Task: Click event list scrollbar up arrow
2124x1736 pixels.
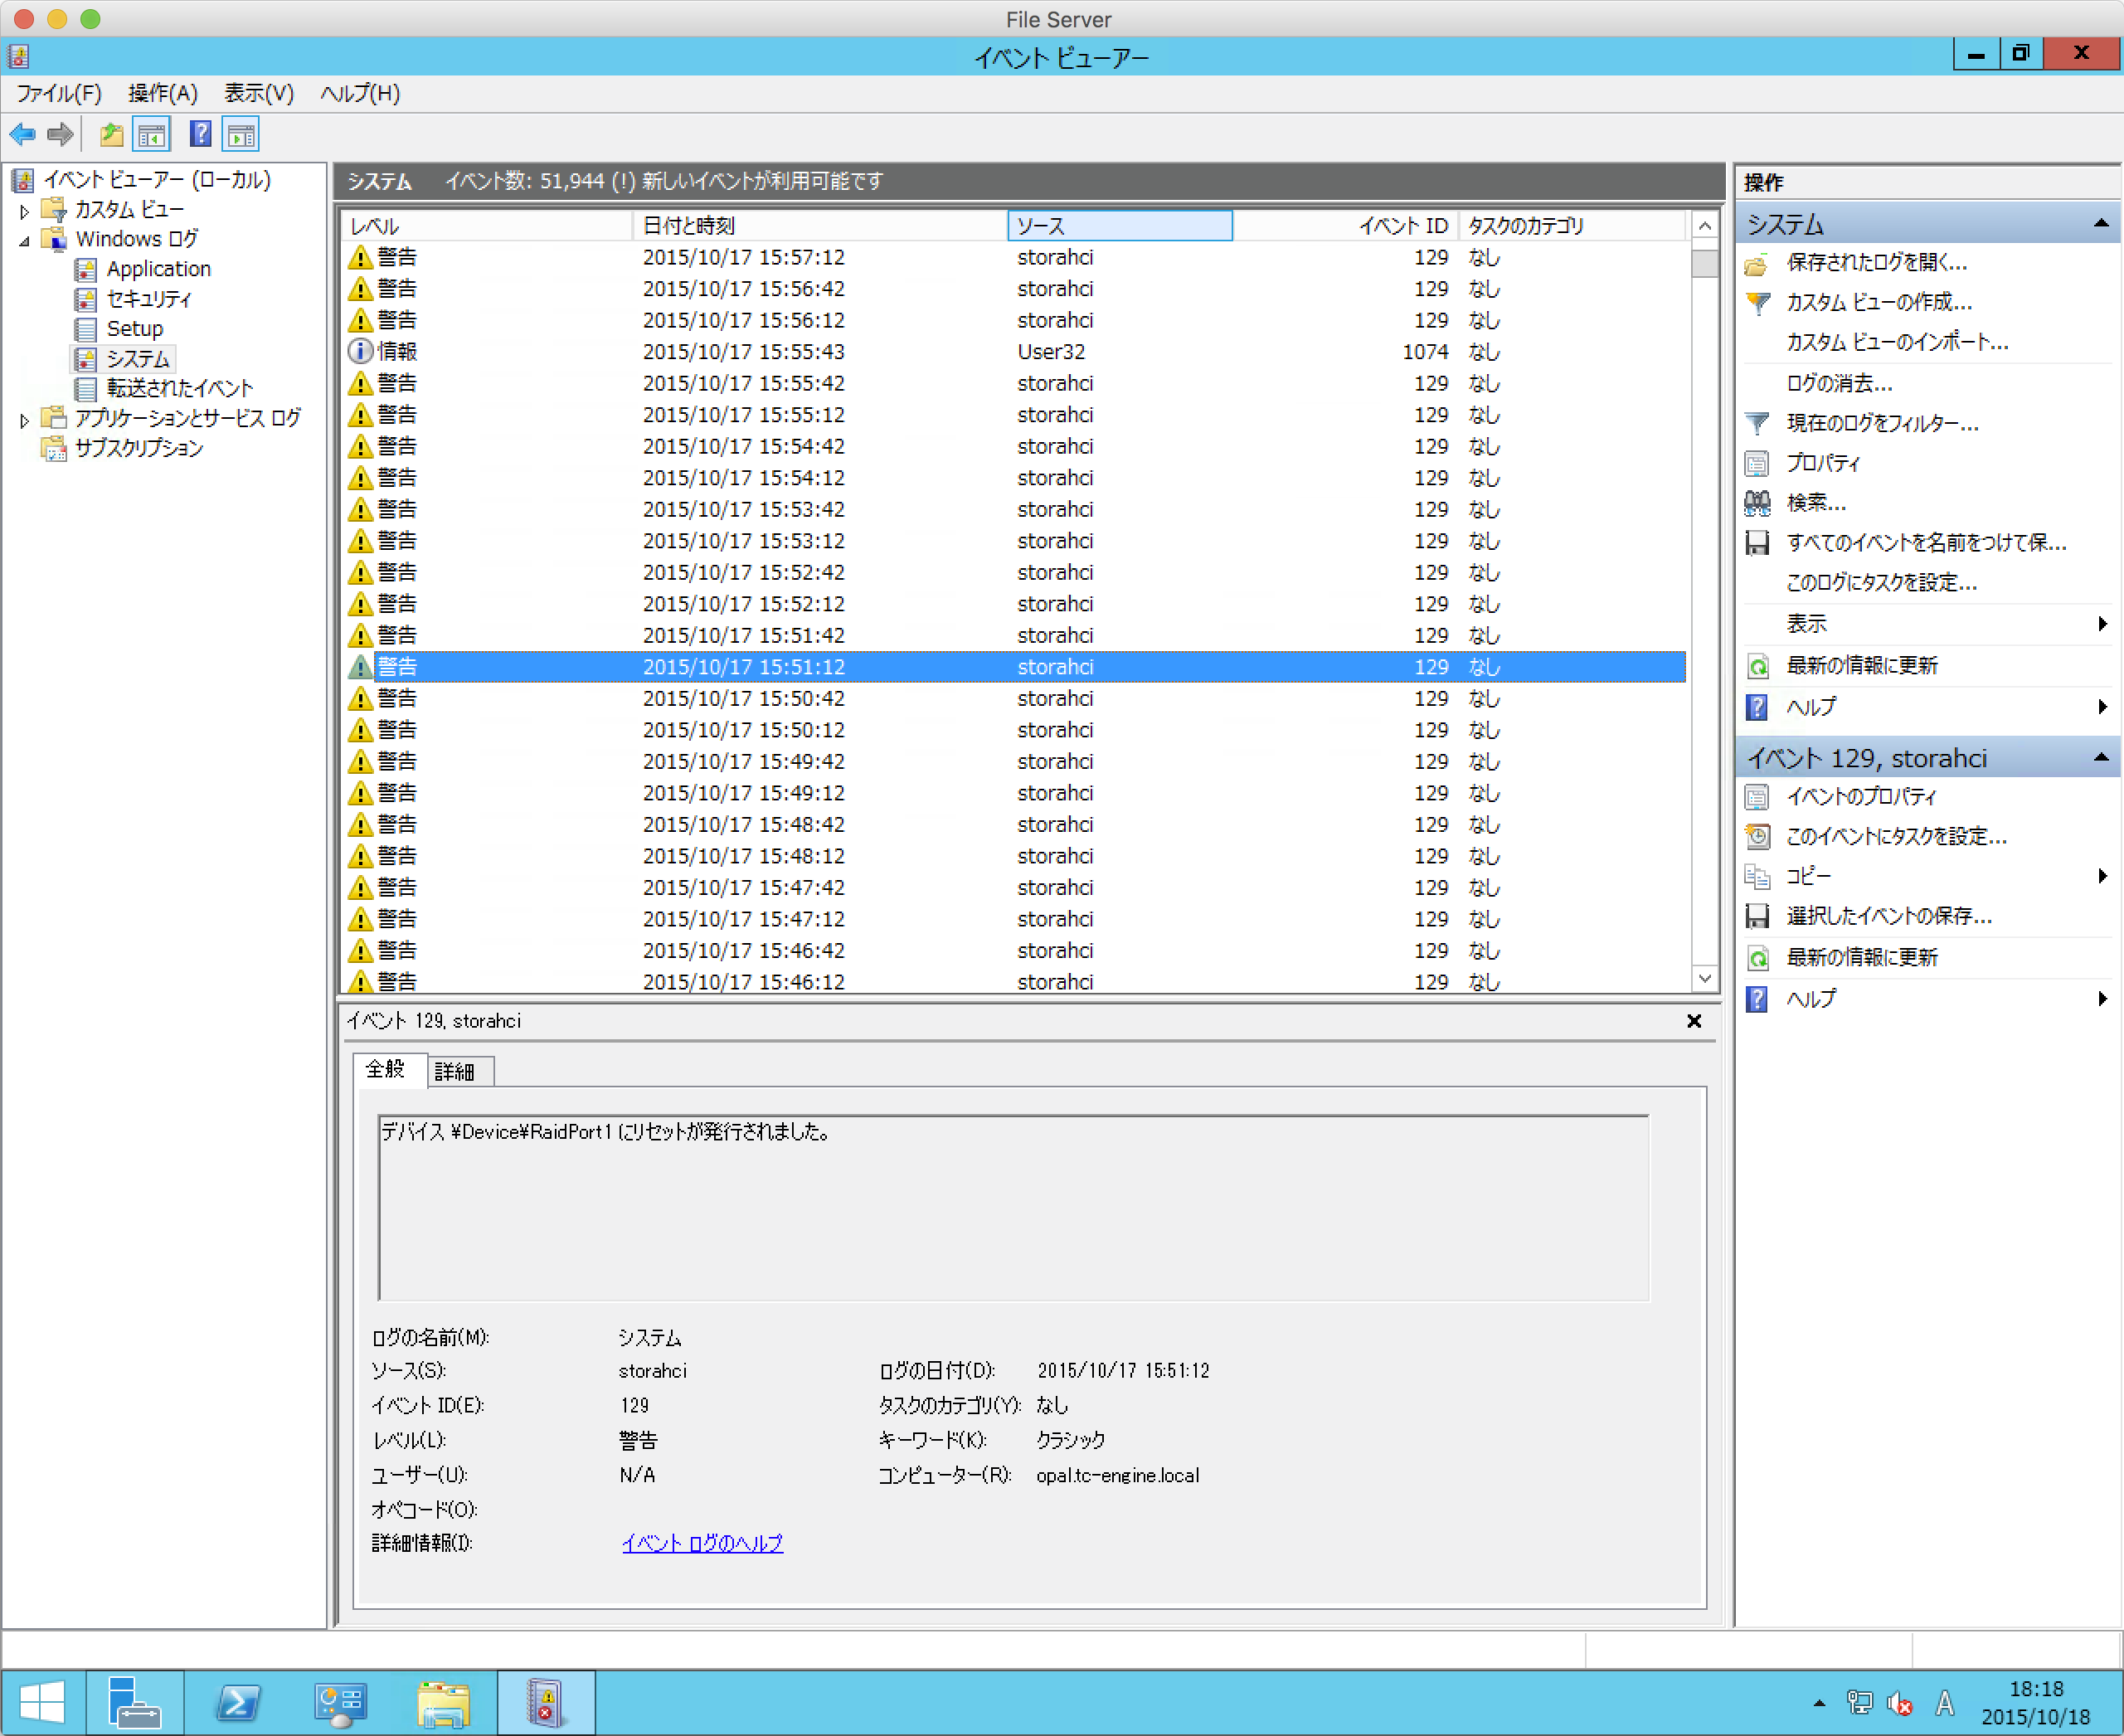Action: (x=1705, y=226)
